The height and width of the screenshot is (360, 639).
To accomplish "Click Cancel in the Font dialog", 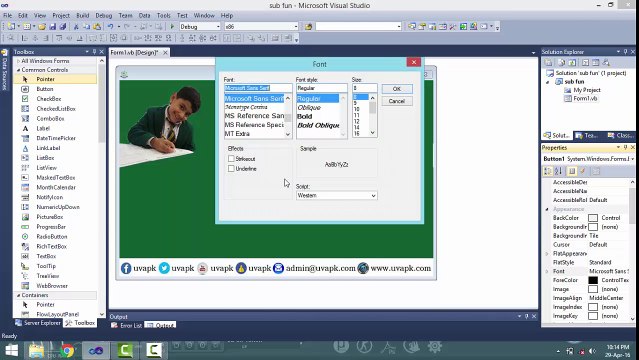I will click(397, 101).
